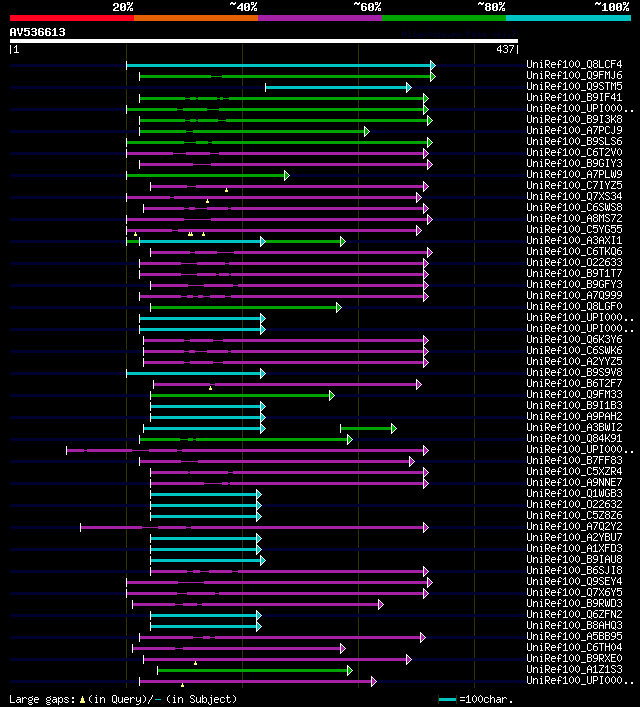Select the UniRef100_C6TKQ6 label

(574, 252)
